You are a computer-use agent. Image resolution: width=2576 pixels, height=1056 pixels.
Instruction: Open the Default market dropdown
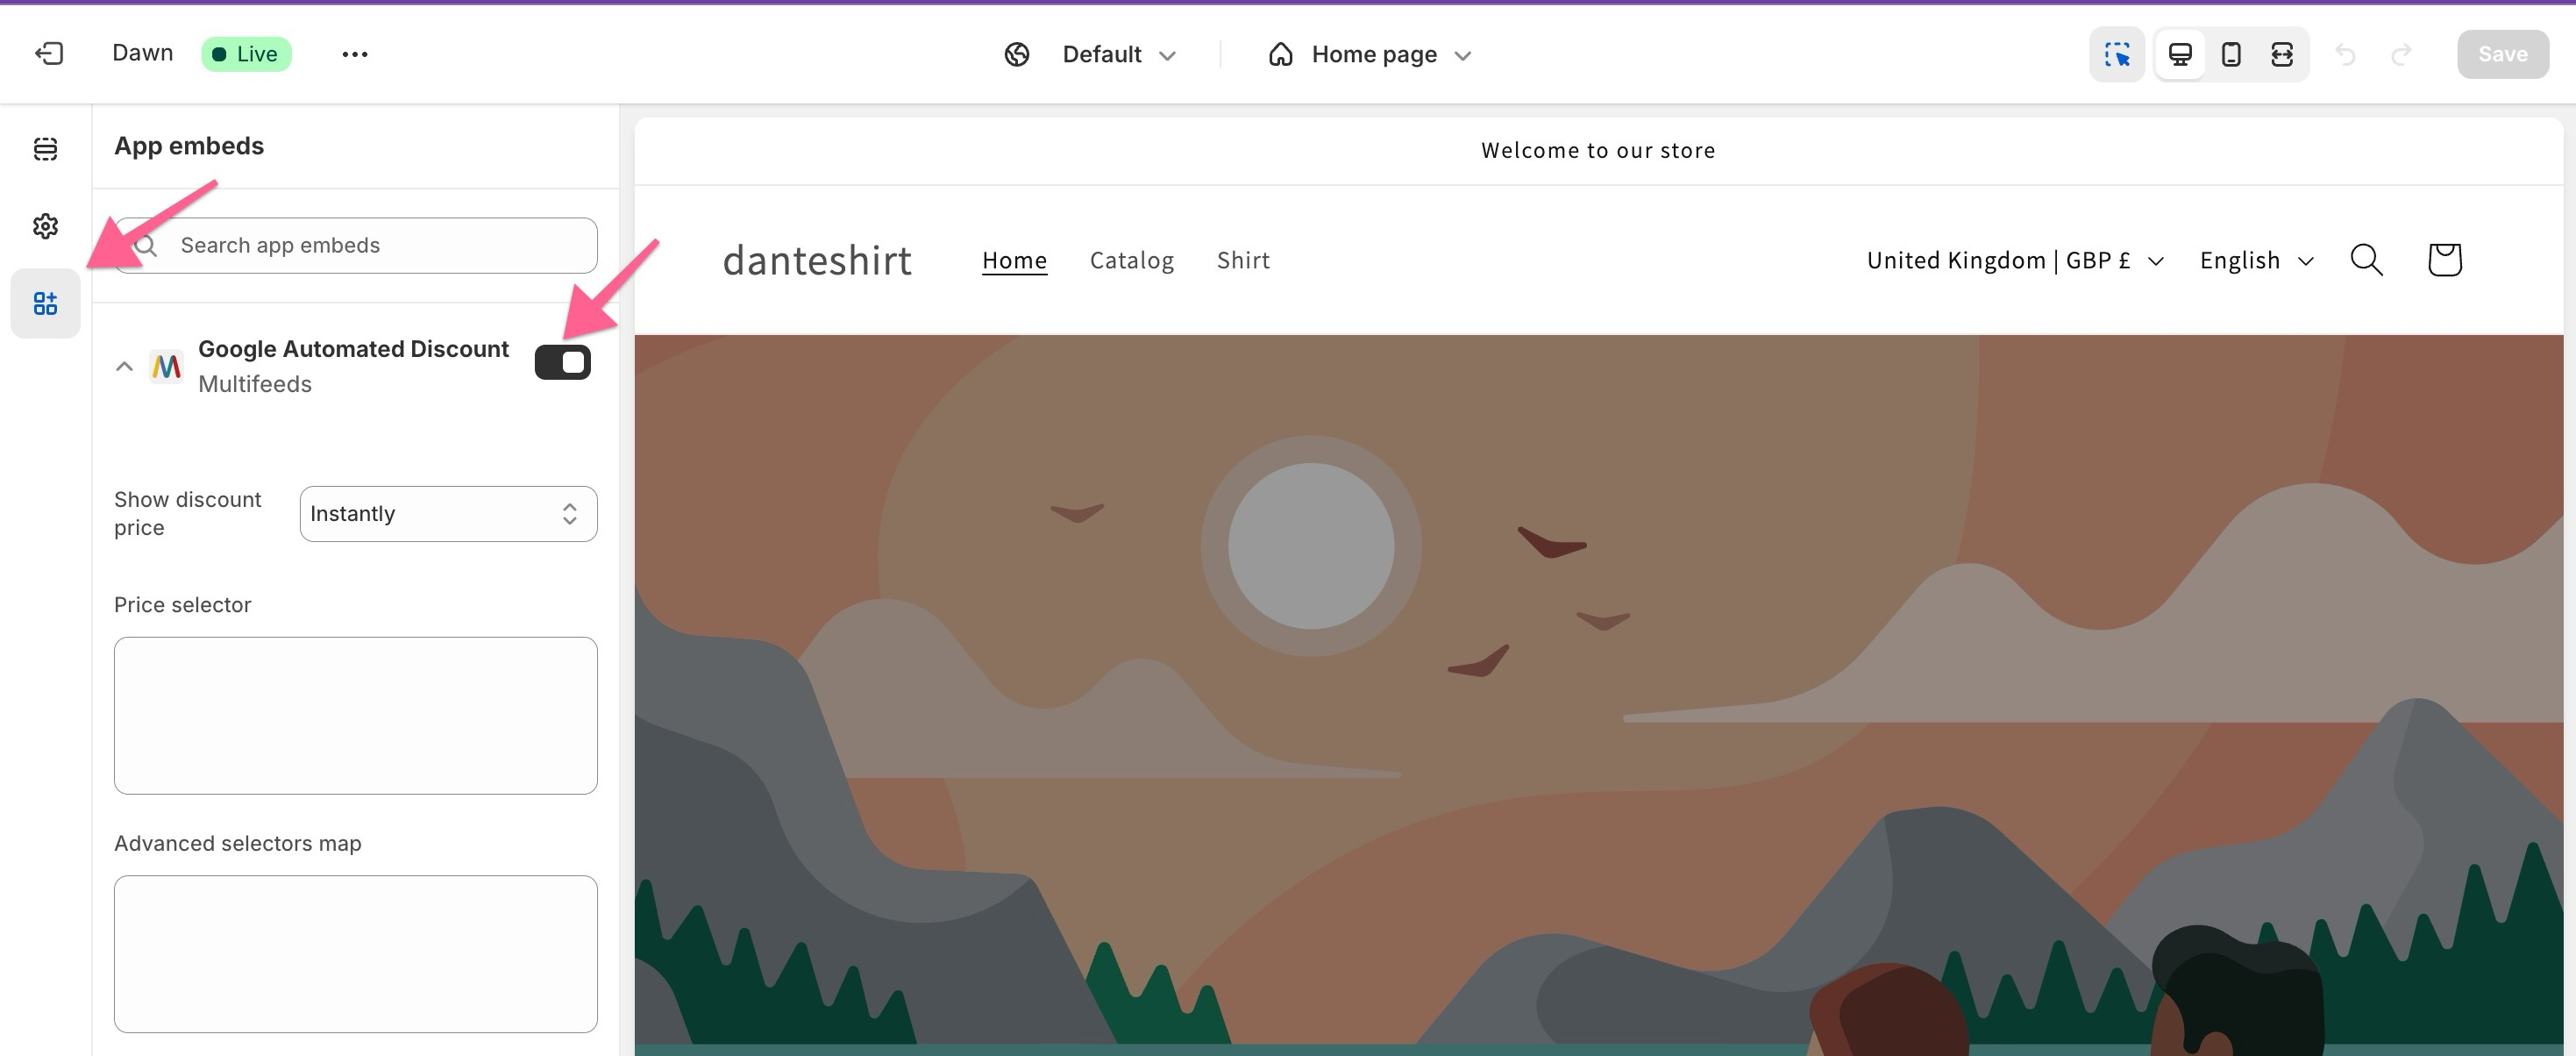point(1120,54)
